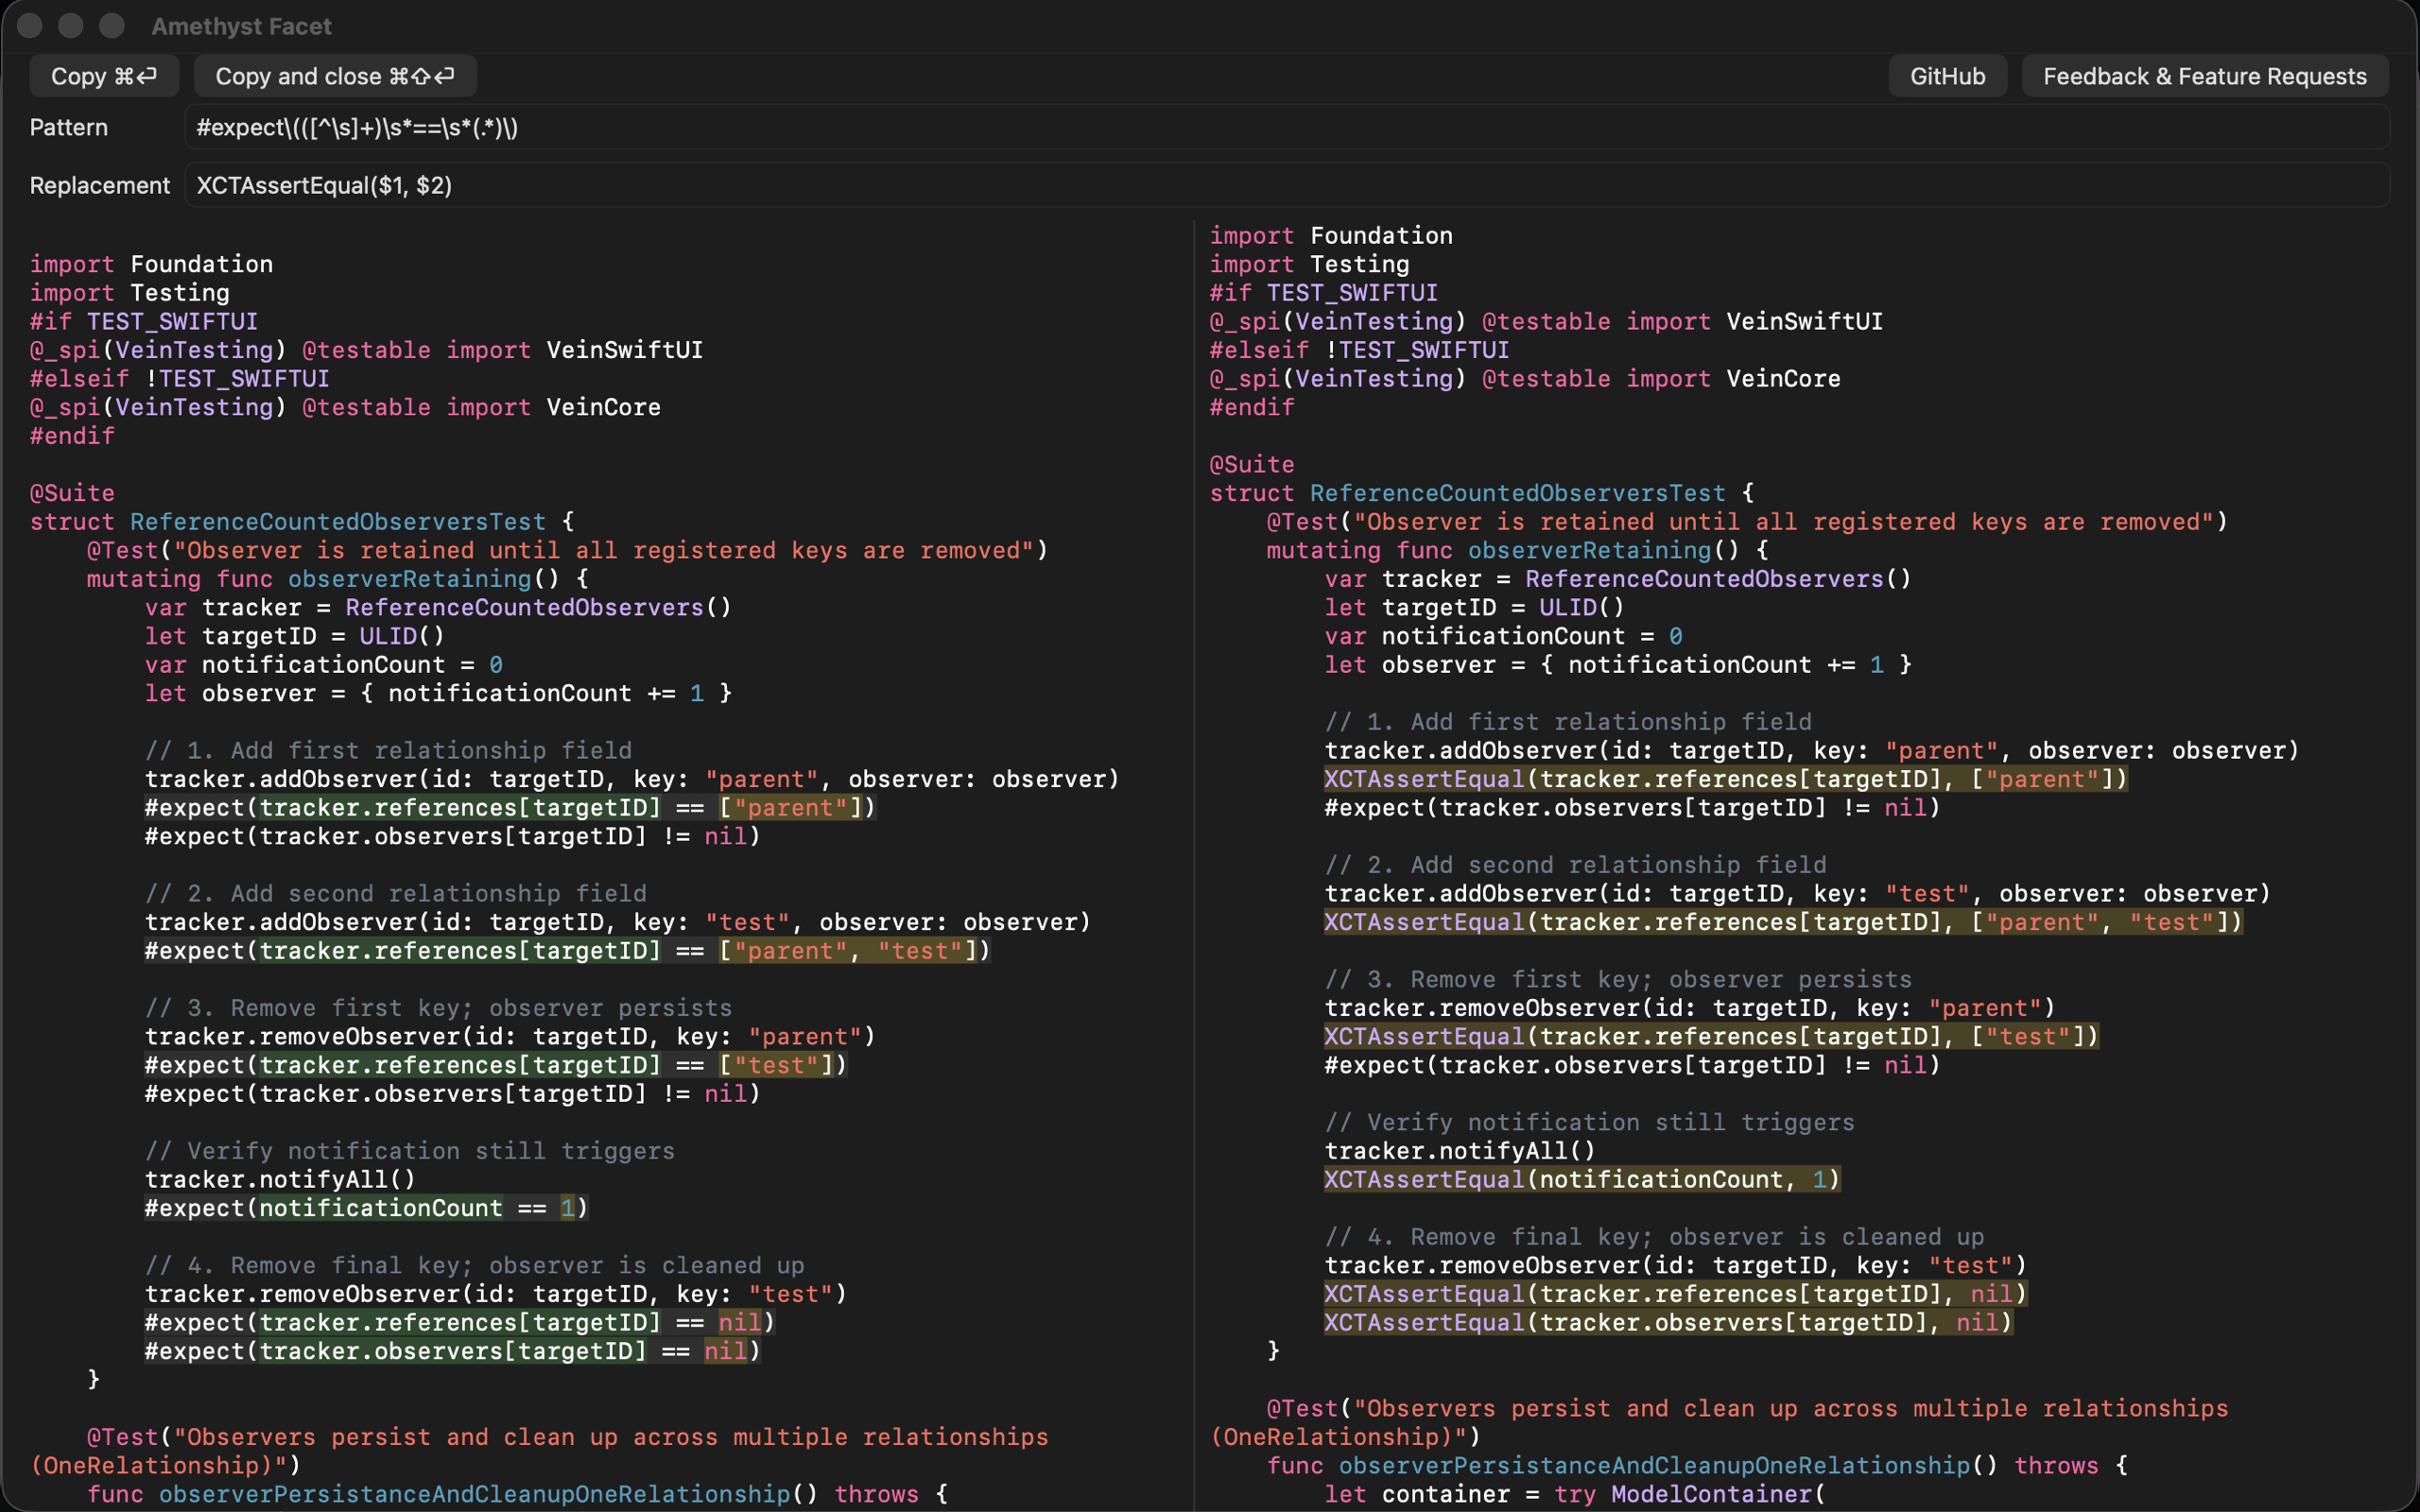Focus the Replacement text input field
The height and width of the screenshot is (1512, 2420).
tap(1287, 185)
